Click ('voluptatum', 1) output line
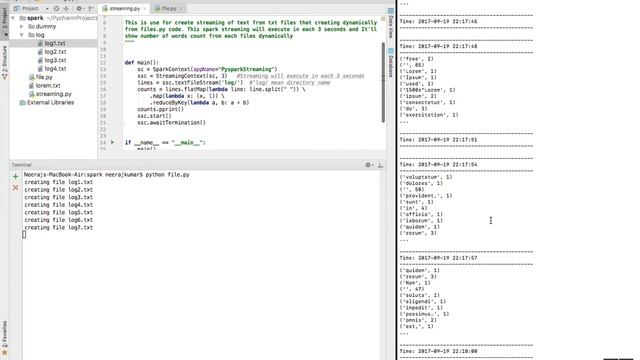 426,177
